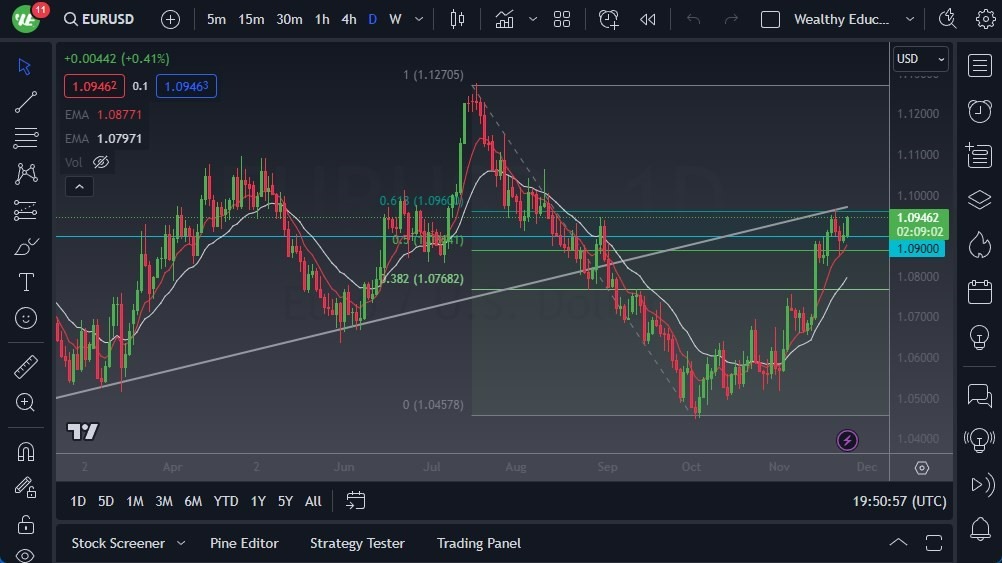Open the Strategy Tester tab

click(357, 543)
